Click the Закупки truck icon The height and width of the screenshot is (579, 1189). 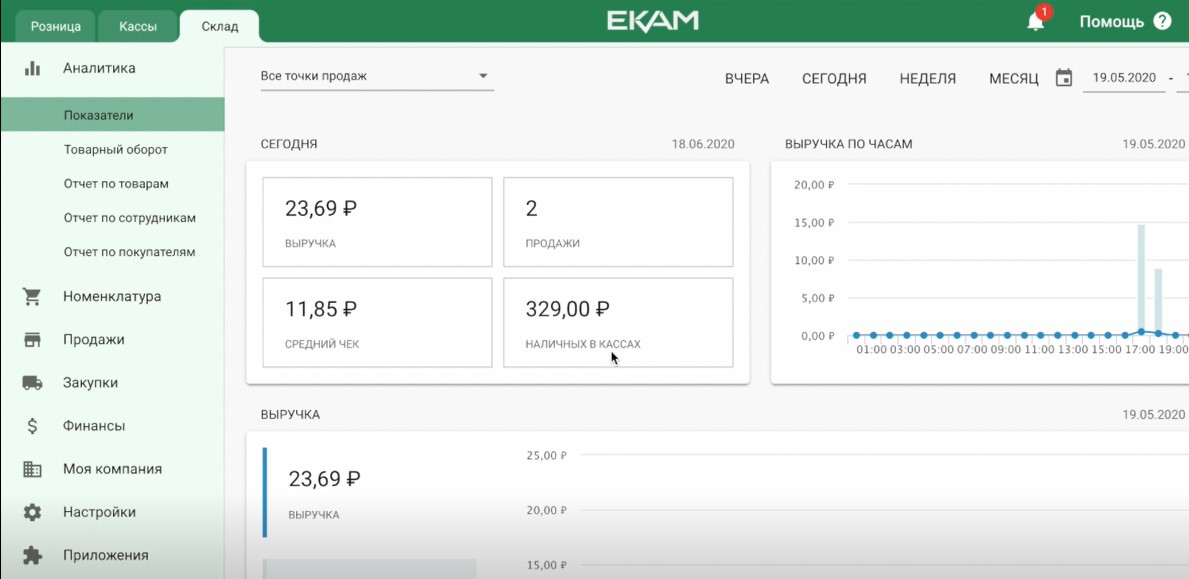pos(33,383)
